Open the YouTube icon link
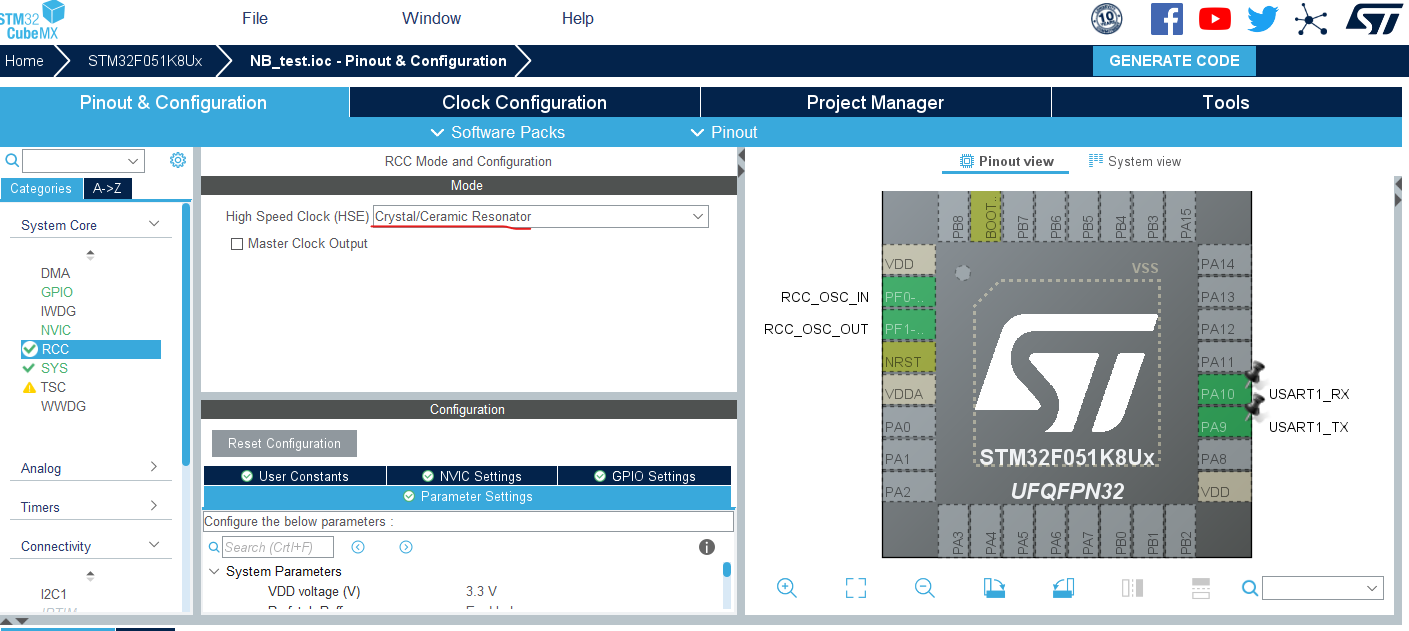Screen dimensions: 1409x631 [x=1215, y=18]
